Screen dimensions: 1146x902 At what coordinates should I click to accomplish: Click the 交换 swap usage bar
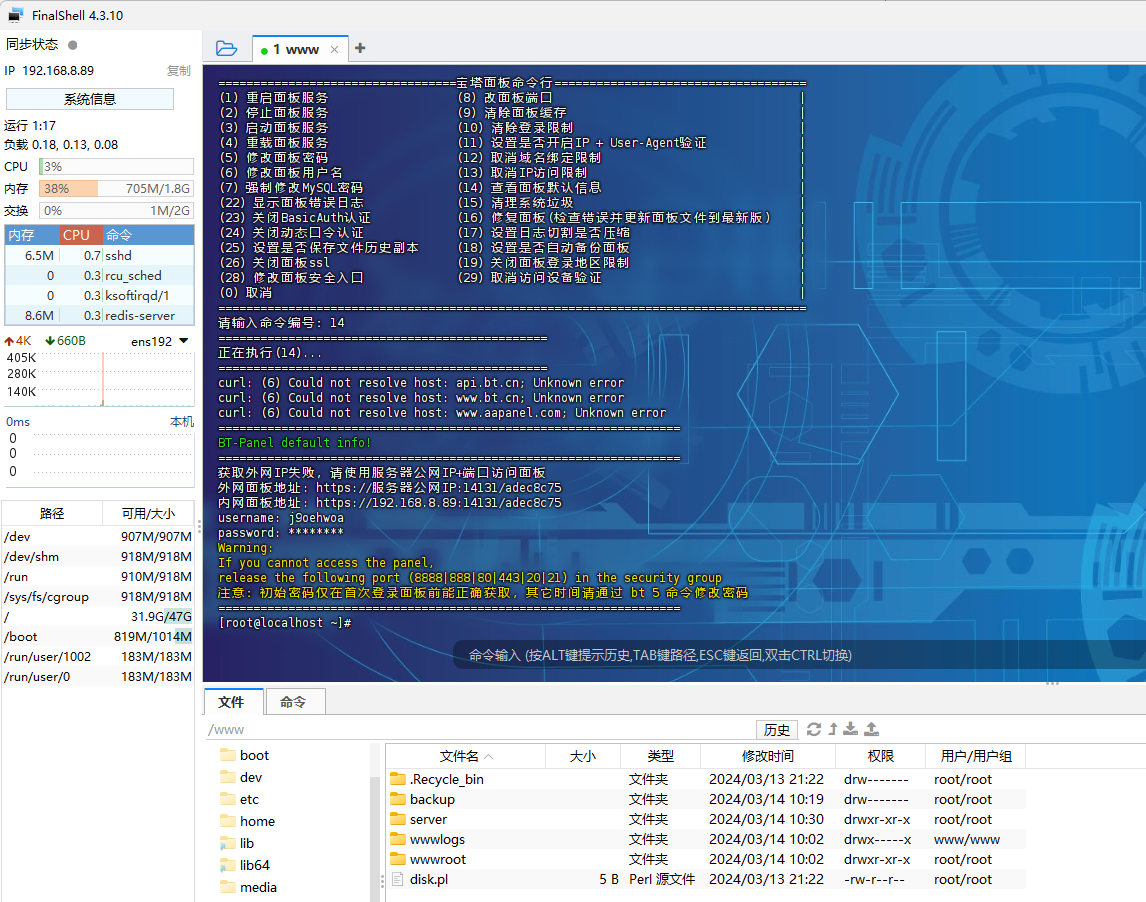pos(116,211)
